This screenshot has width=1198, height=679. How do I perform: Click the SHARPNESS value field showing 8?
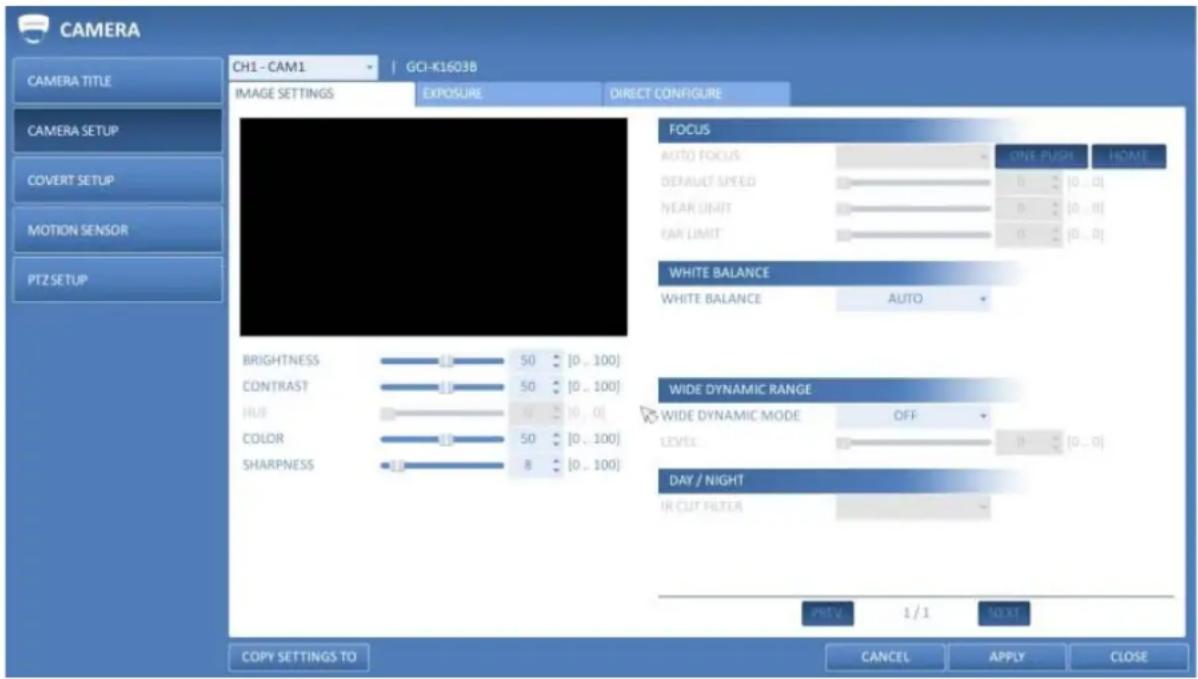point(529,464)
